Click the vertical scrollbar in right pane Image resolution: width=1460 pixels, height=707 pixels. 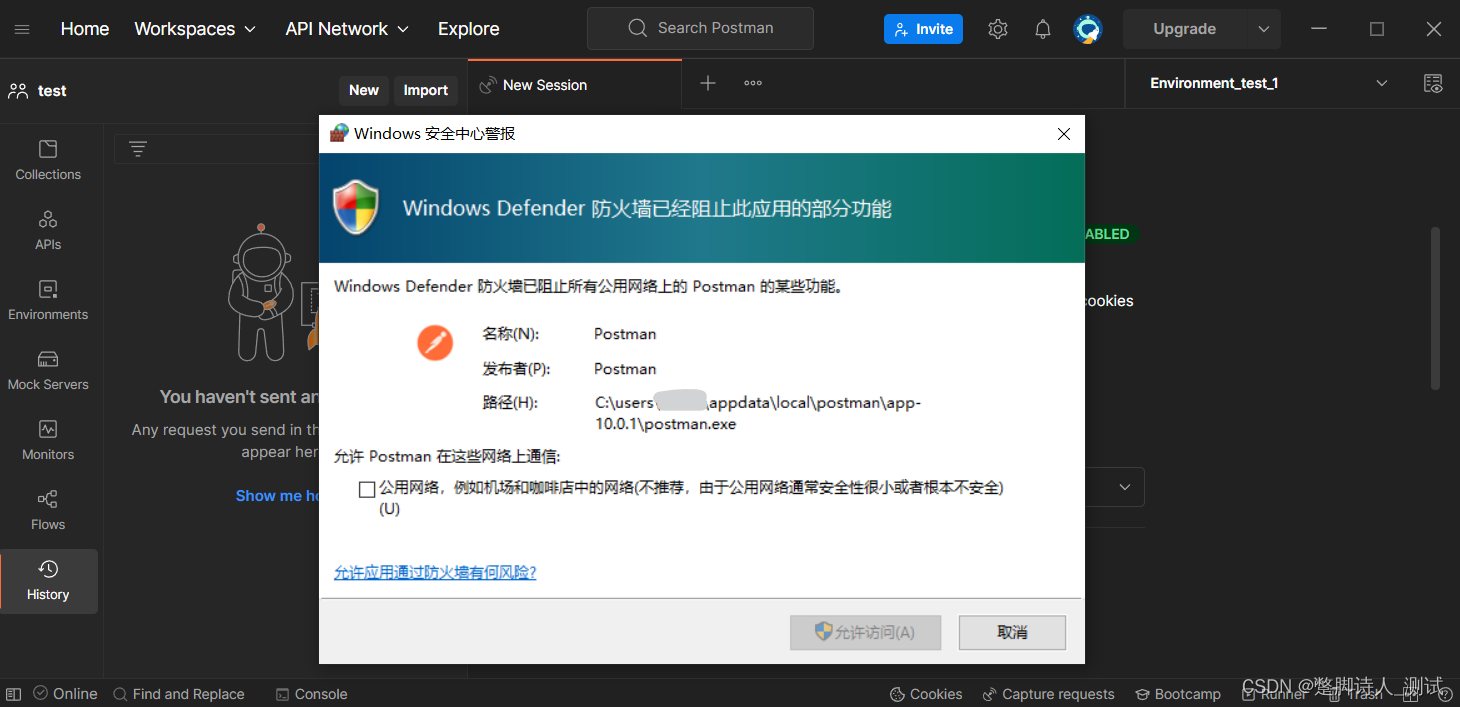(1435, 308)
